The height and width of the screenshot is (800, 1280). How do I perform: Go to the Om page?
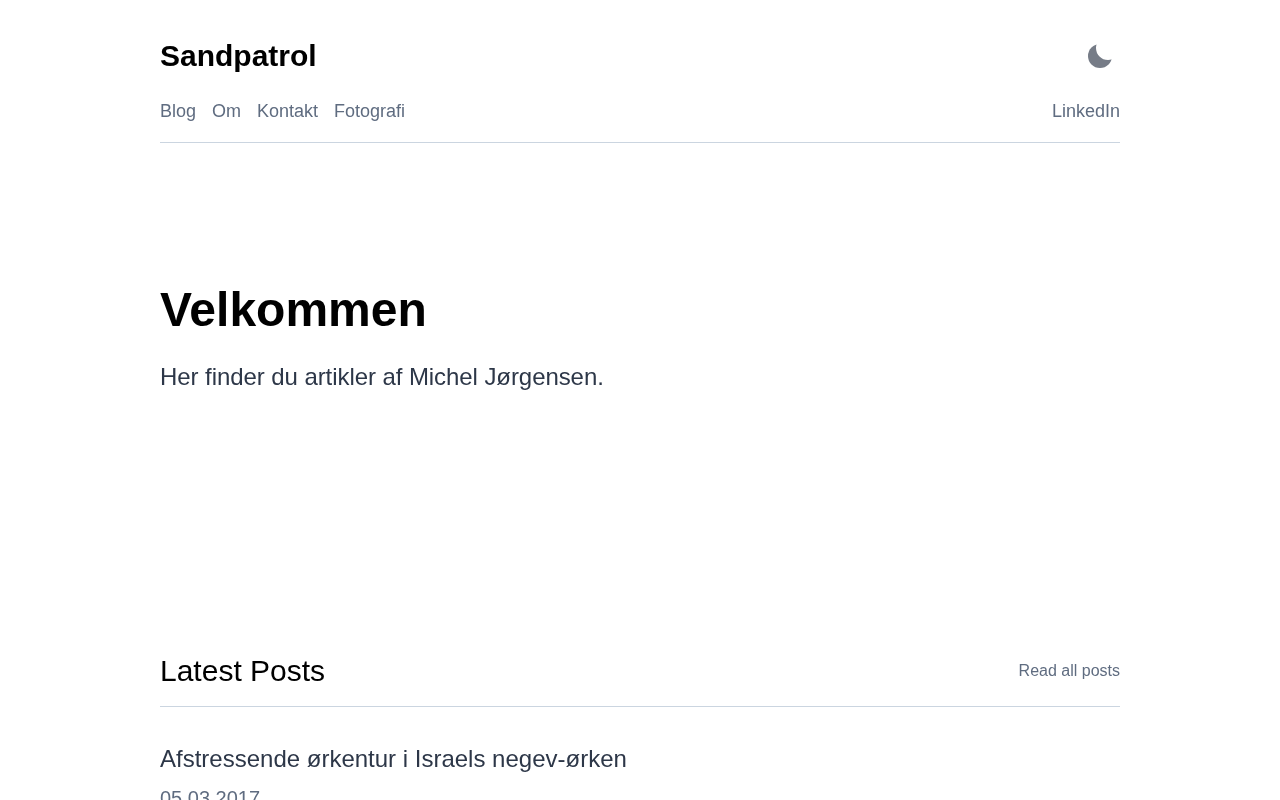(x=226, y=111)
